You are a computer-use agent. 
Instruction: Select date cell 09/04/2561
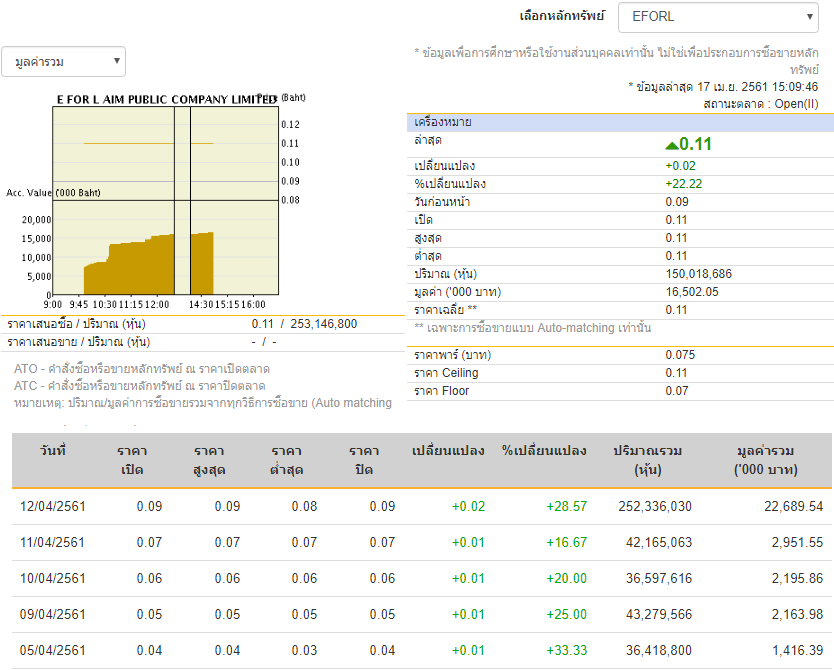pyautogui.click(x=53, y=615)
